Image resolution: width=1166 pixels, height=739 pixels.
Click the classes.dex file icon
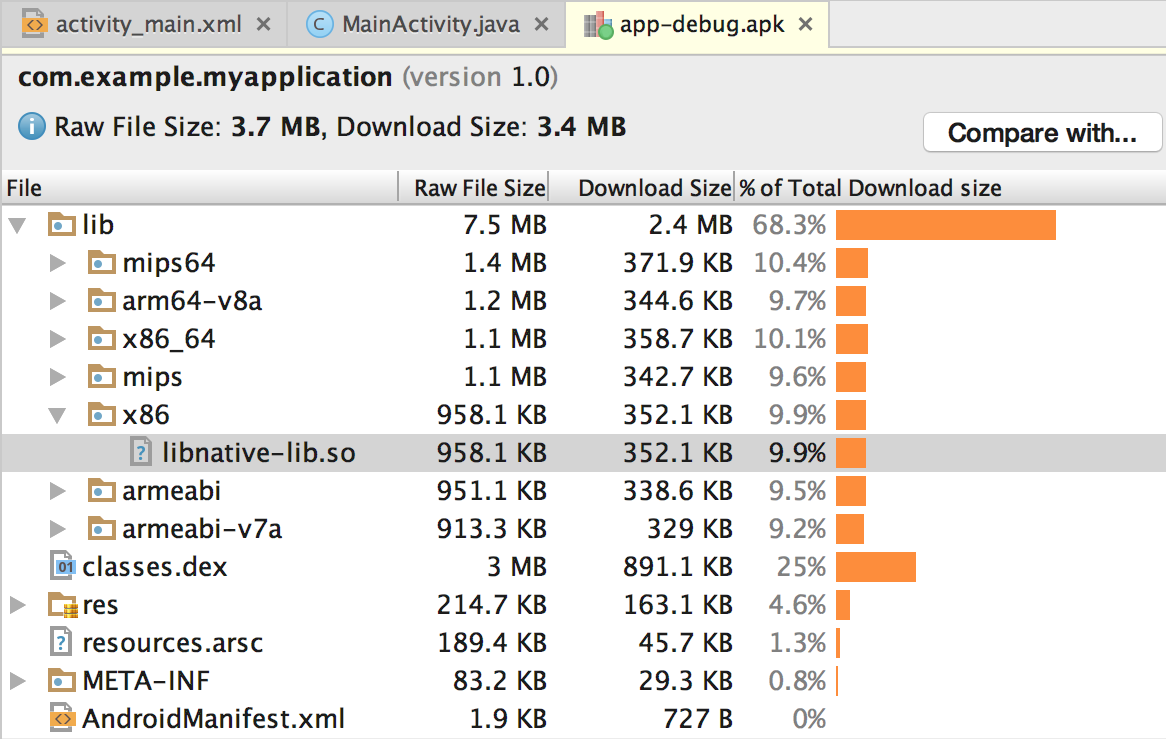tap(63, 567)
